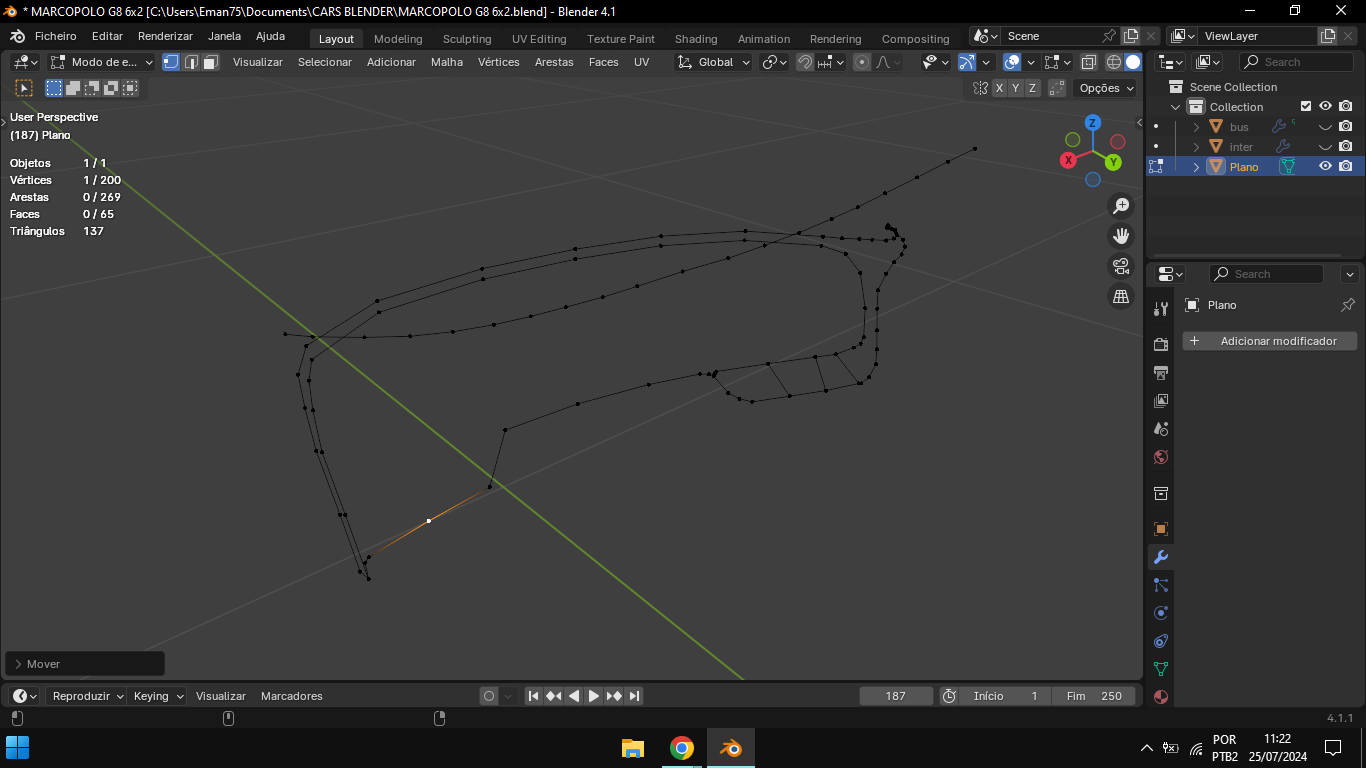Open the Reproduzir playback dropdown
Screen dimensions: 1366x768
[x=87, y=696]
